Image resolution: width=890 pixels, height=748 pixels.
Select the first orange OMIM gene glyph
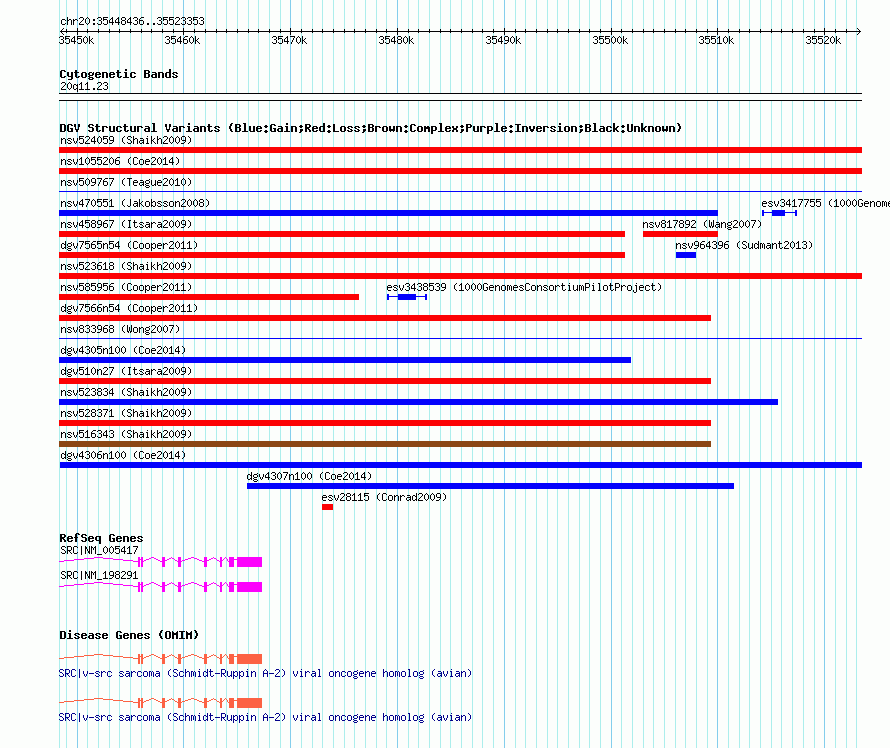[x=161, y=658]
